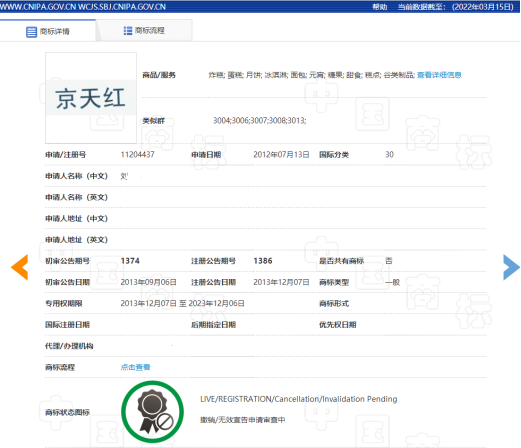Go to previous trademark with orange arrow

click(x=19, y=267)
